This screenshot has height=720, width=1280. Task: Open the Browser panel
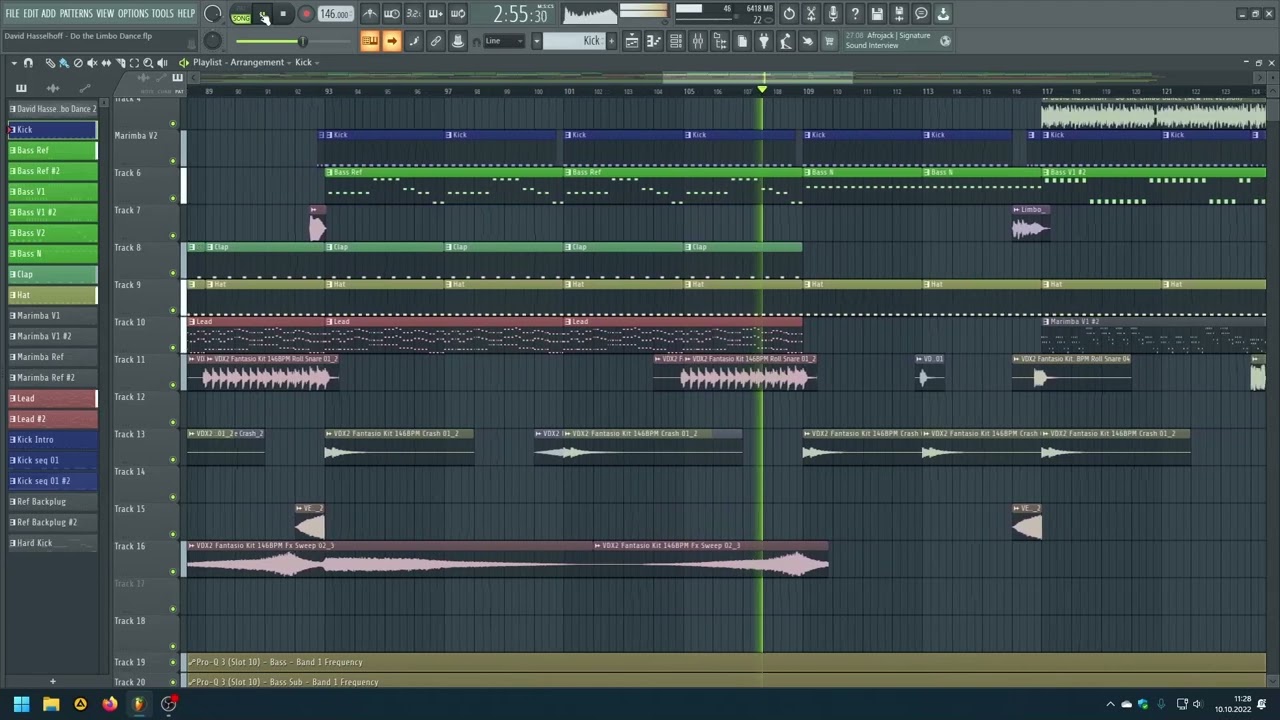coord(719,41)
